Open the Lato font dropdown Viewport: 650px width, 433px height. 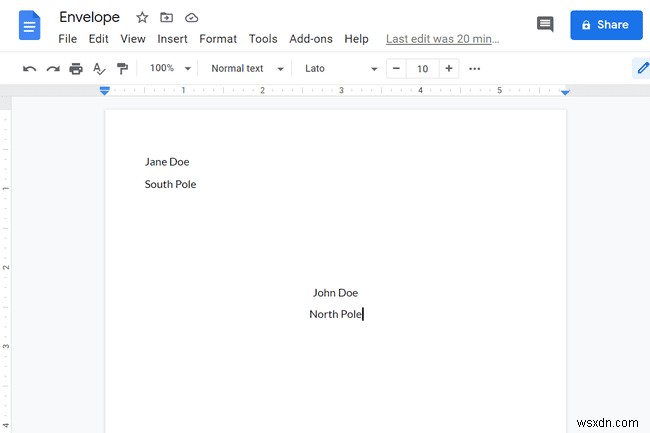pyautogui.click(x=341, y=68)
